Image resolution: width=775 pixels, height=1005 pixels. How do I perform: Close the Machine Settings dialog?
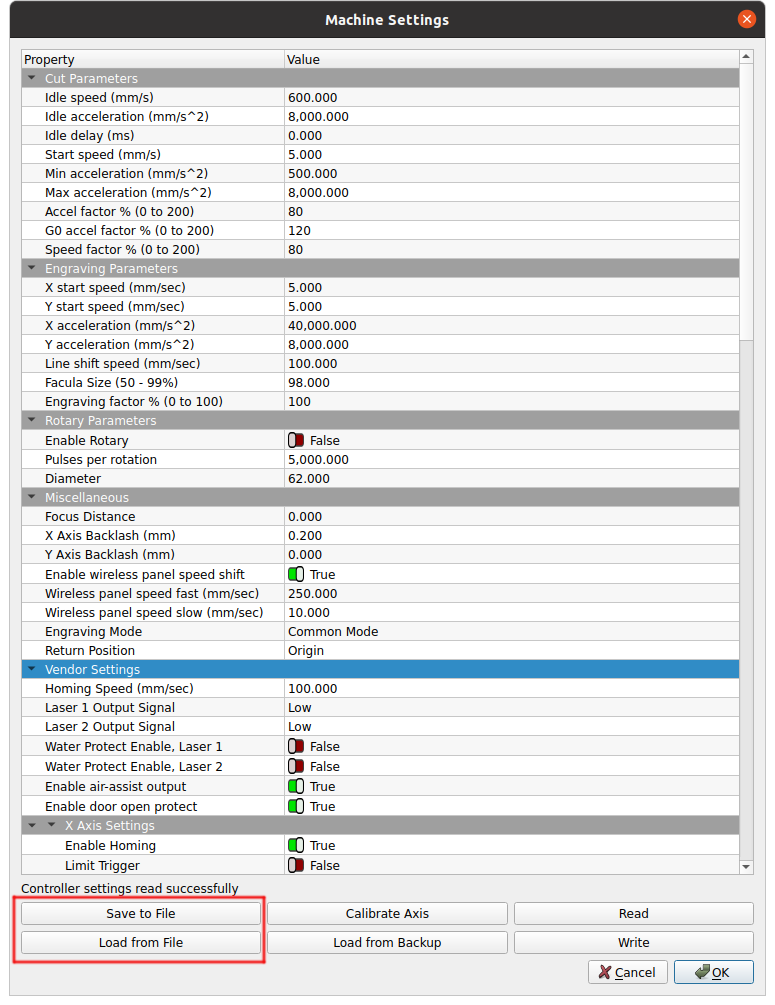(746, 19)
